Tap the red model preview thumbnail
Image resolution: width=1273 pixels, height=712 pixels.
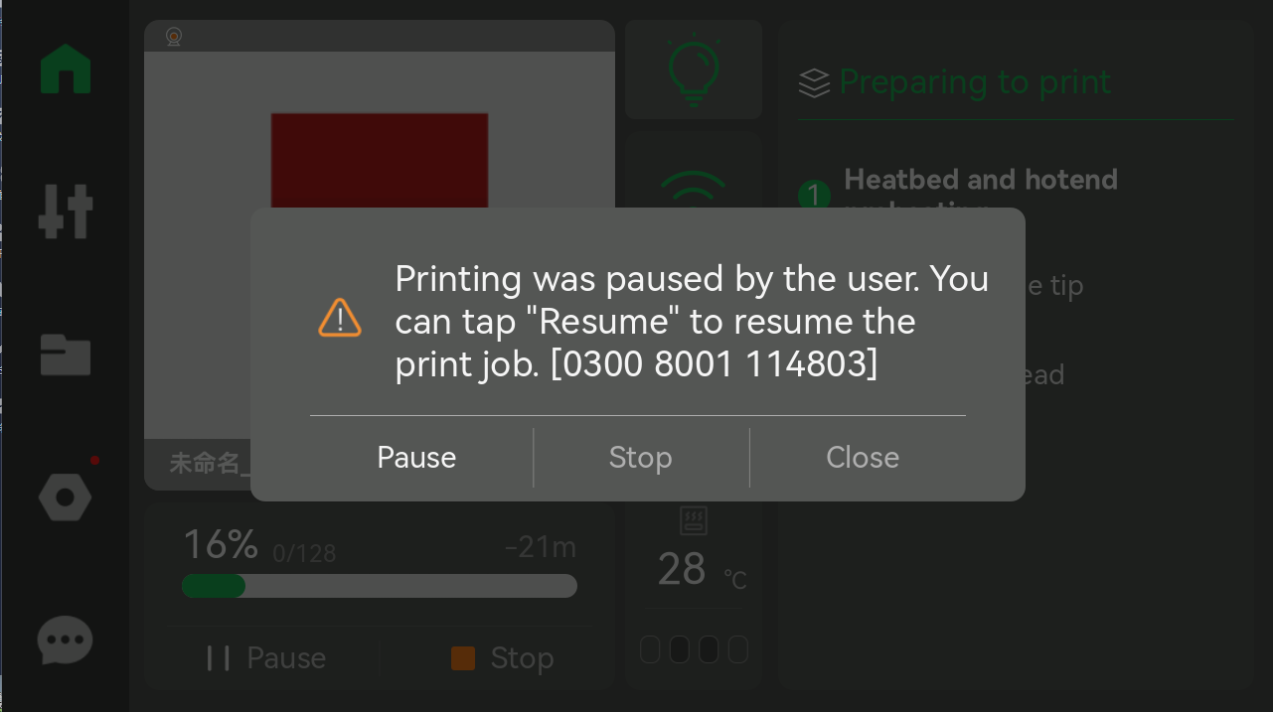point(379,160)
